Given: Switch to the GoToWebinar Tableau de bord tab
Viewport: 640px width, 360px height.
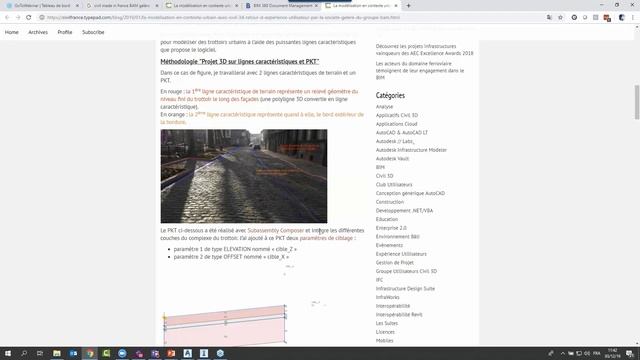Looking at the screenshot, I should click(42, 6).
